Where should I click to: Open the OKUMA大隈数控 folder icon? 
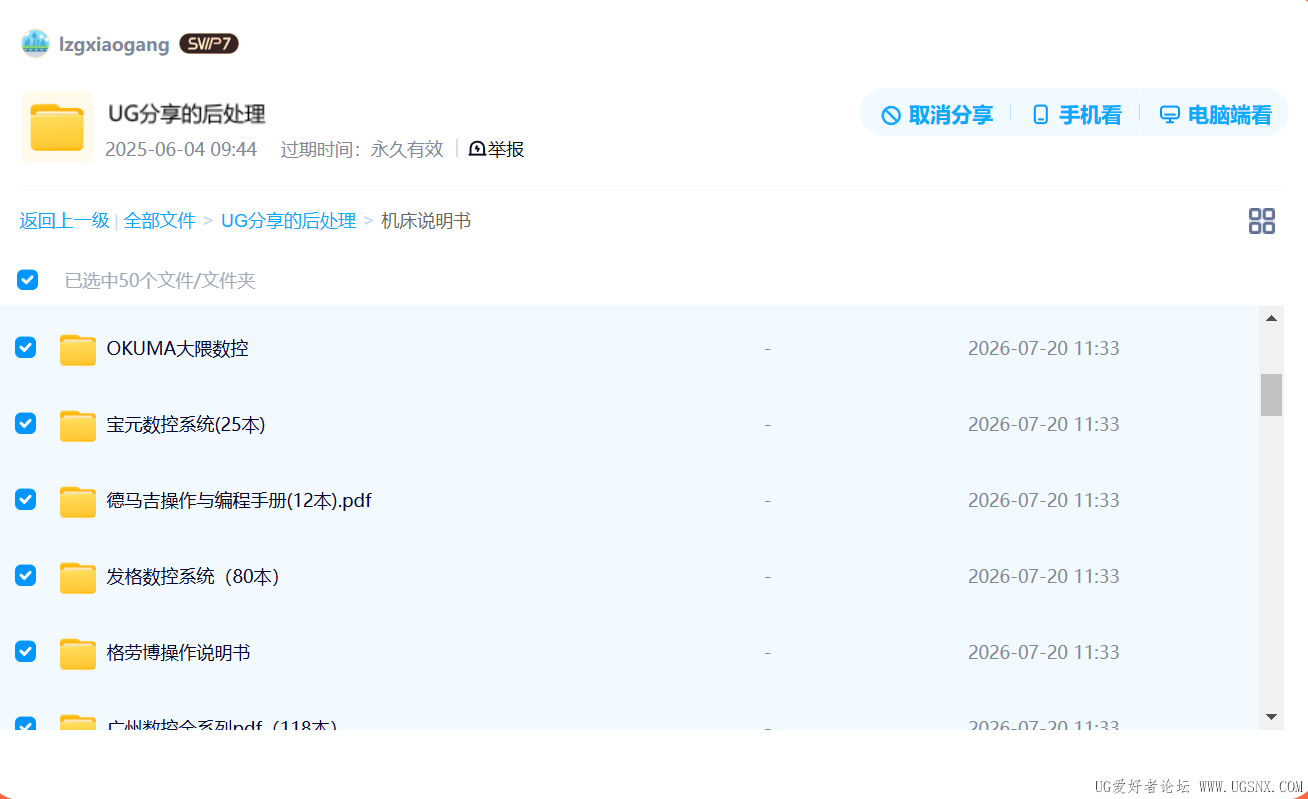tap(78, 349)
